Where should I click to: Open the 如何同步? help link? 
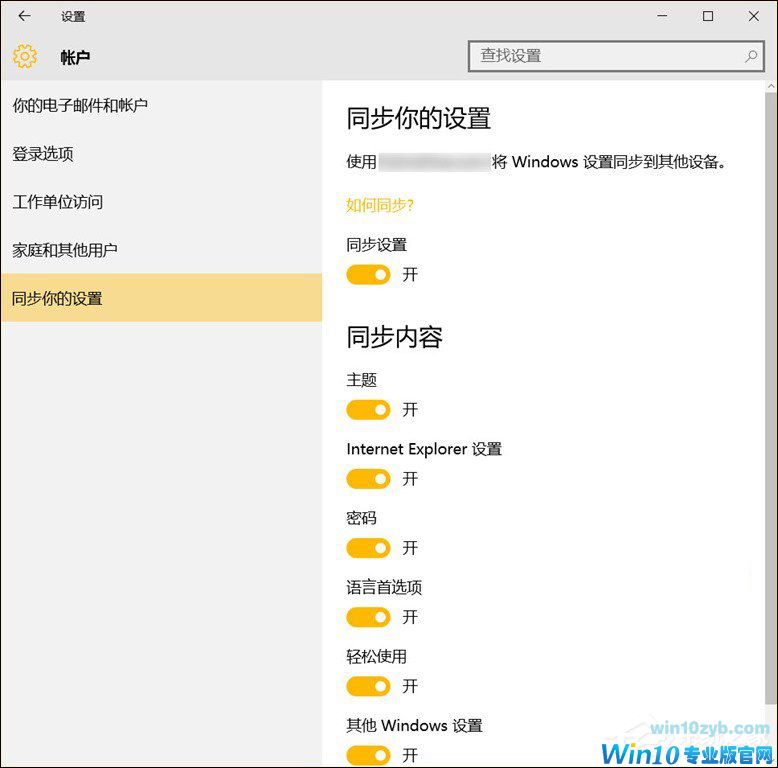pos(380,204)
